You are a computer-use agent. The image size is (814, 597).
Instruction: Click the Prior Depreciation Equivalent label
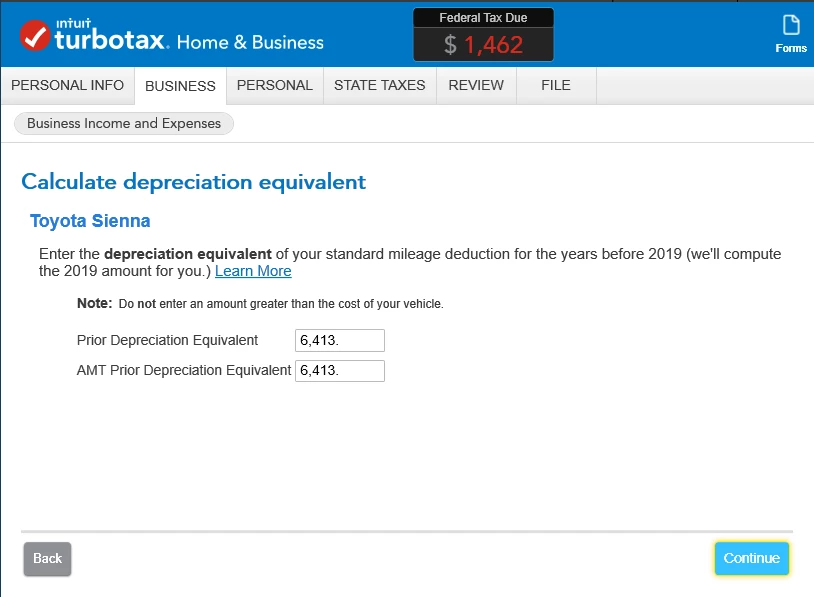pos(167,340)
